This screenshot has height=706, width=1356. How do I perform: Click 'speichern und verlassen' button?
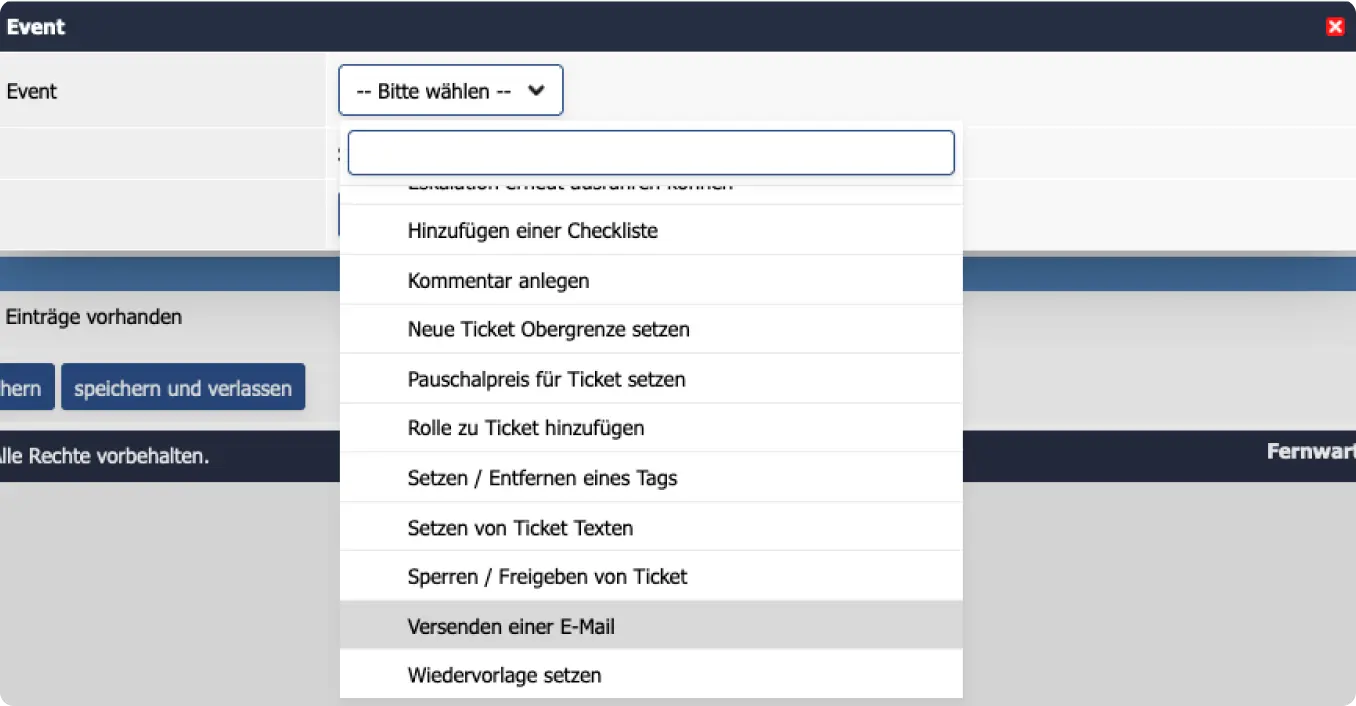(183, 388)
